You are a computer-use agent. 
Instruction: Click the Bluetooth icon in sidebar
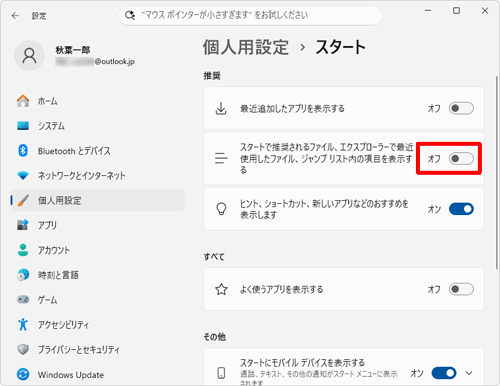[x=23, y=151]
